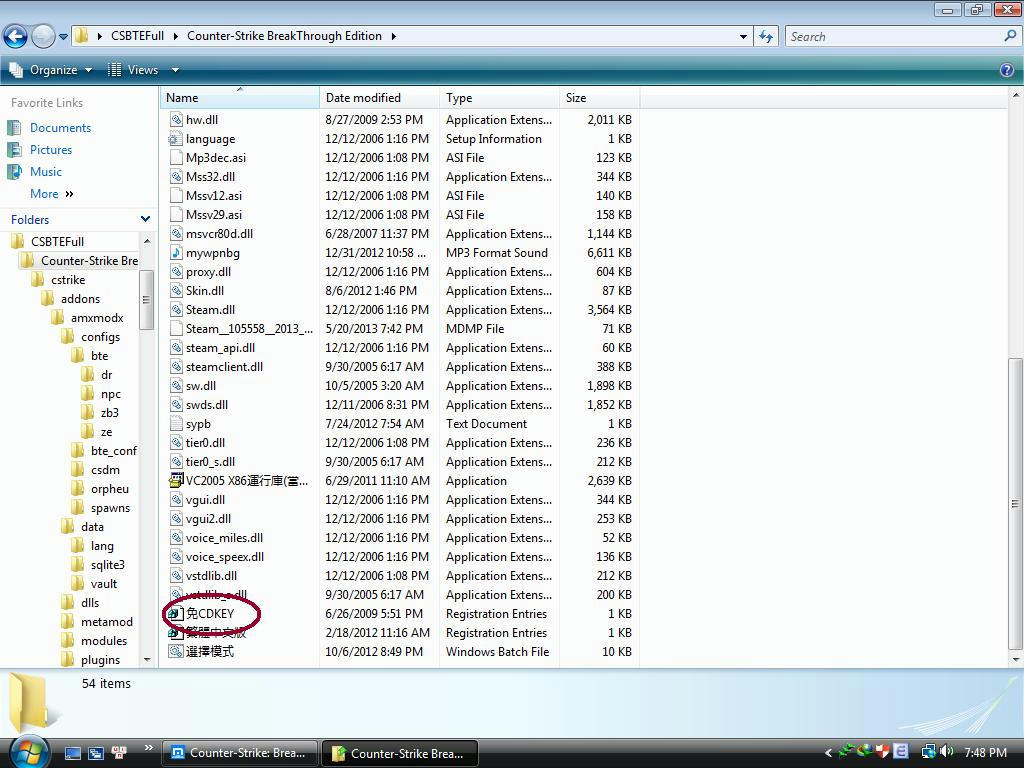The width and height of the screenshot is (1024, 768).
Task: Click into the Search input field
Action: point(893,37)
